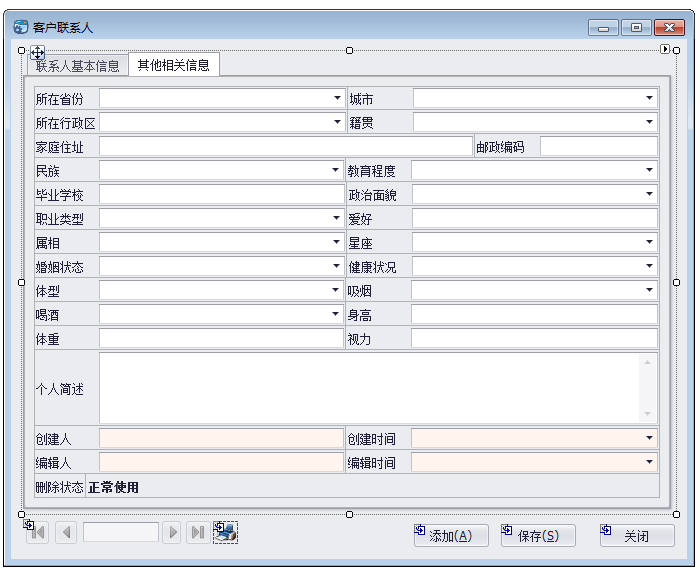This screenshot has width=700, height=572.
Task: Open the 城市 dropdown list
Action: pyautogui.click(x=649, y=98)
